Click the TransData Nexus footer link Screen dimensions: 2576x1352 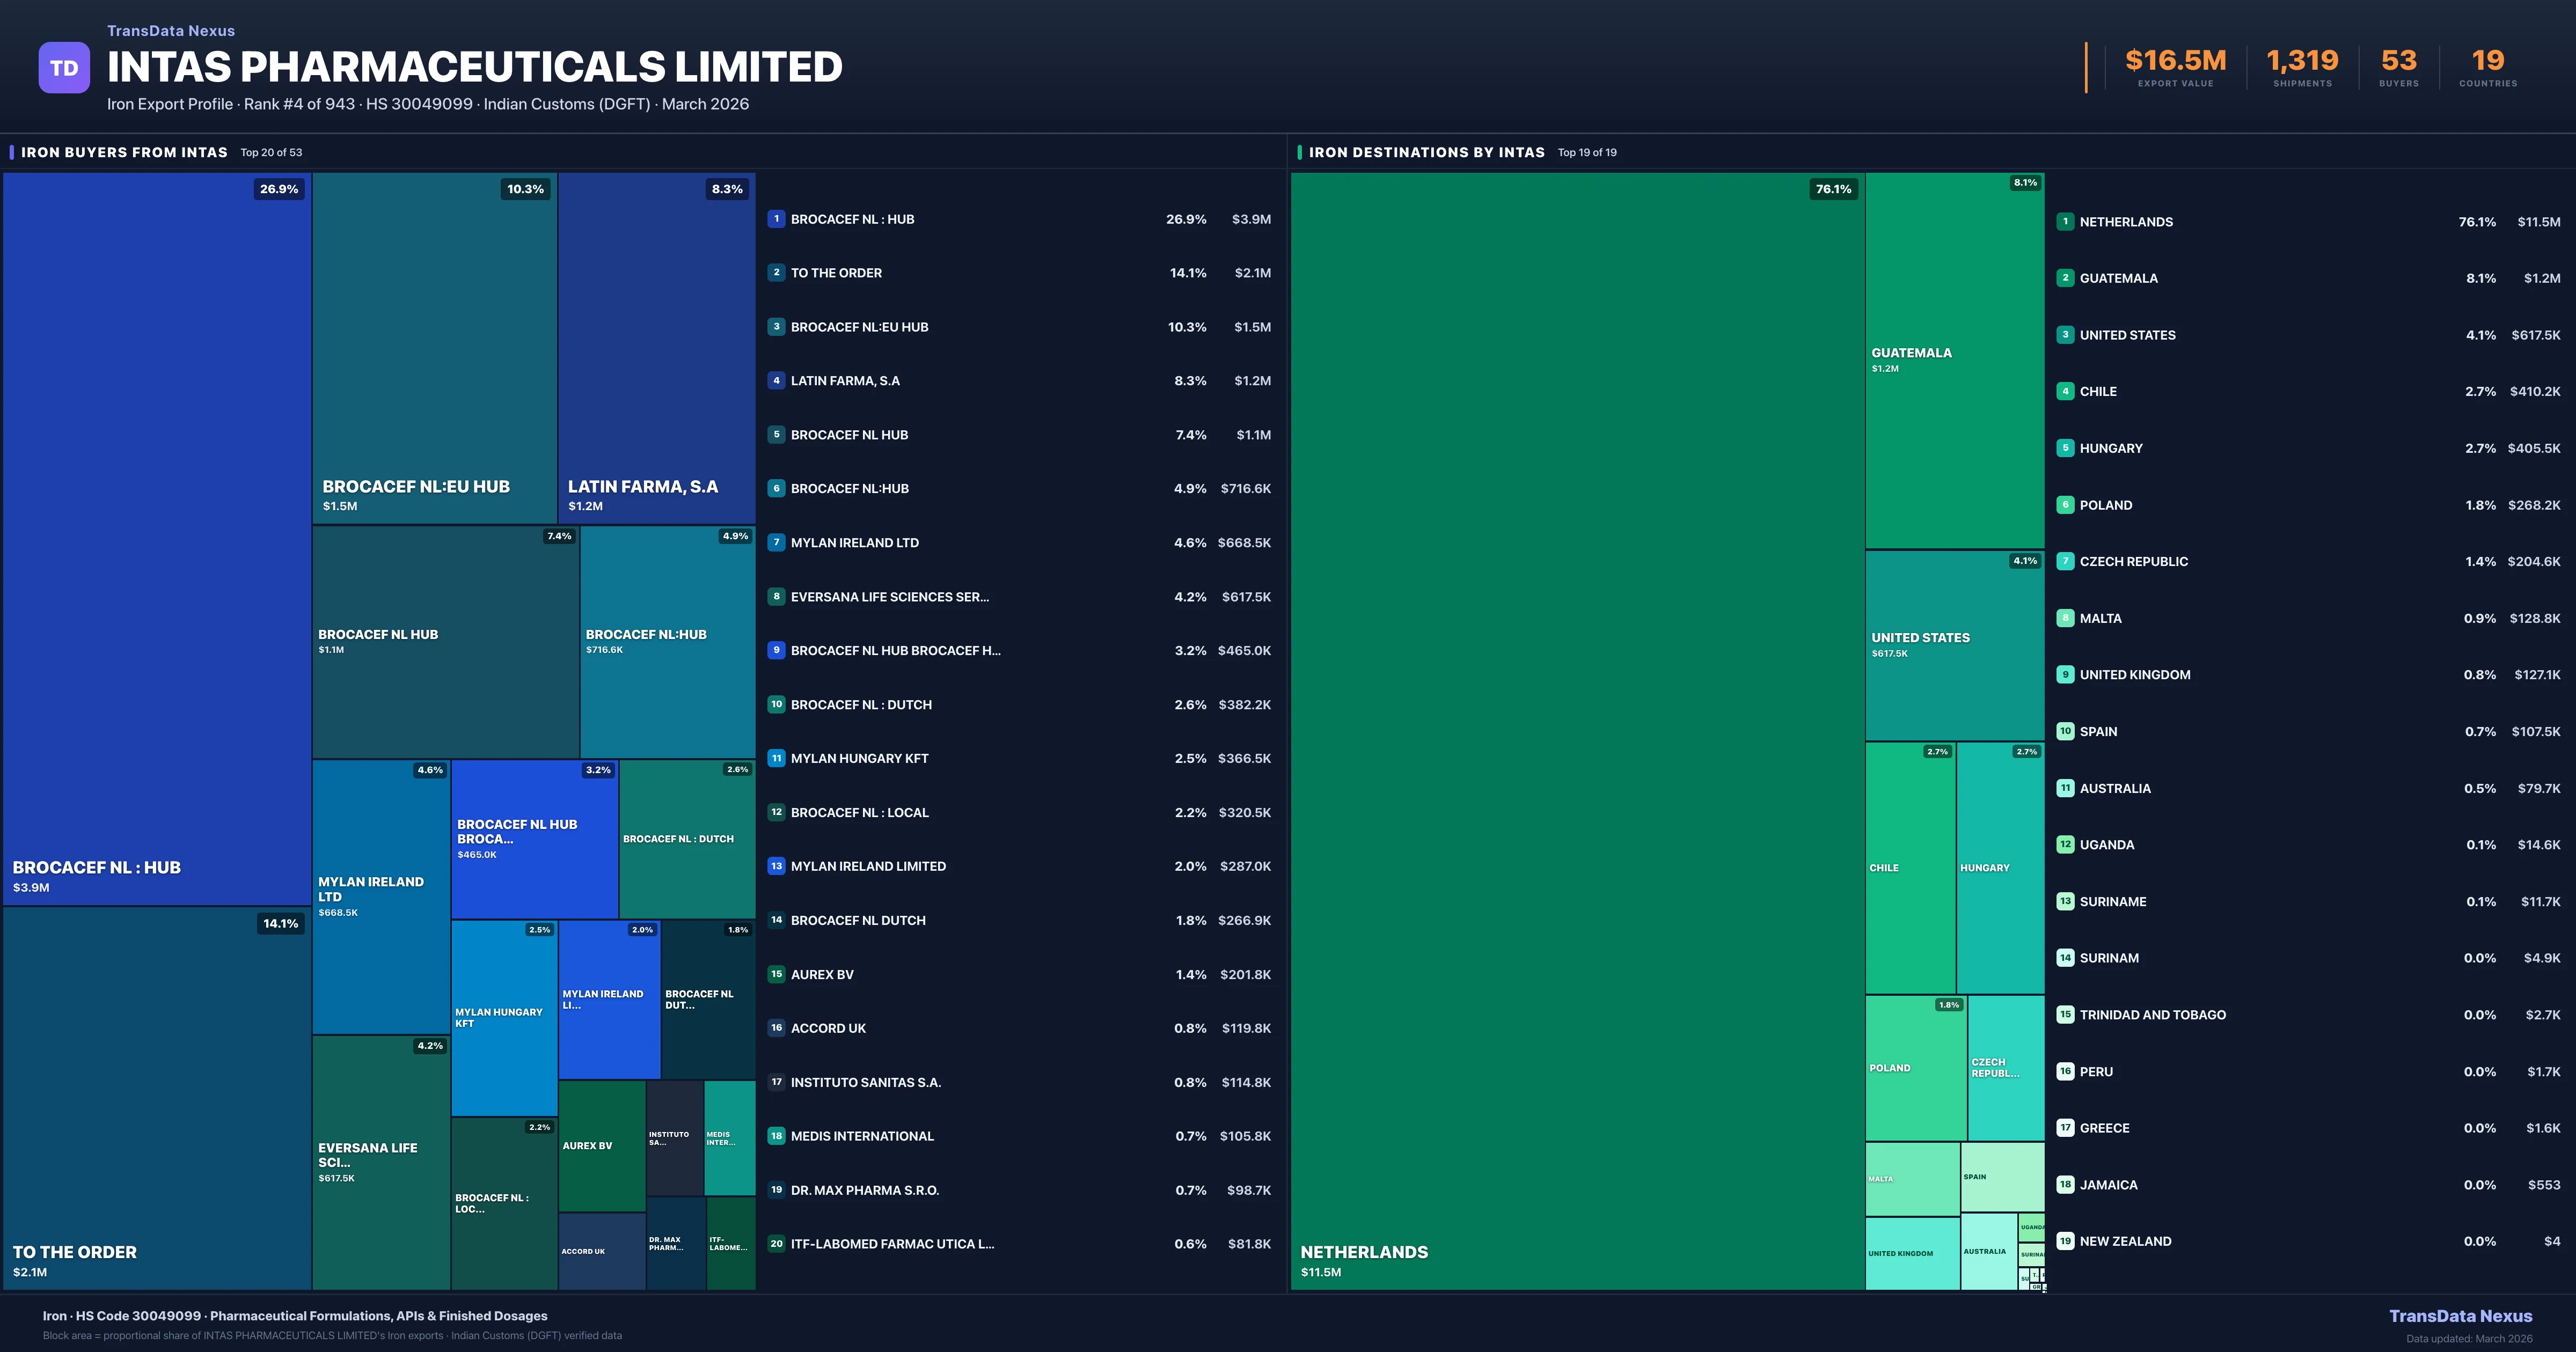tap(2460, 1316)
